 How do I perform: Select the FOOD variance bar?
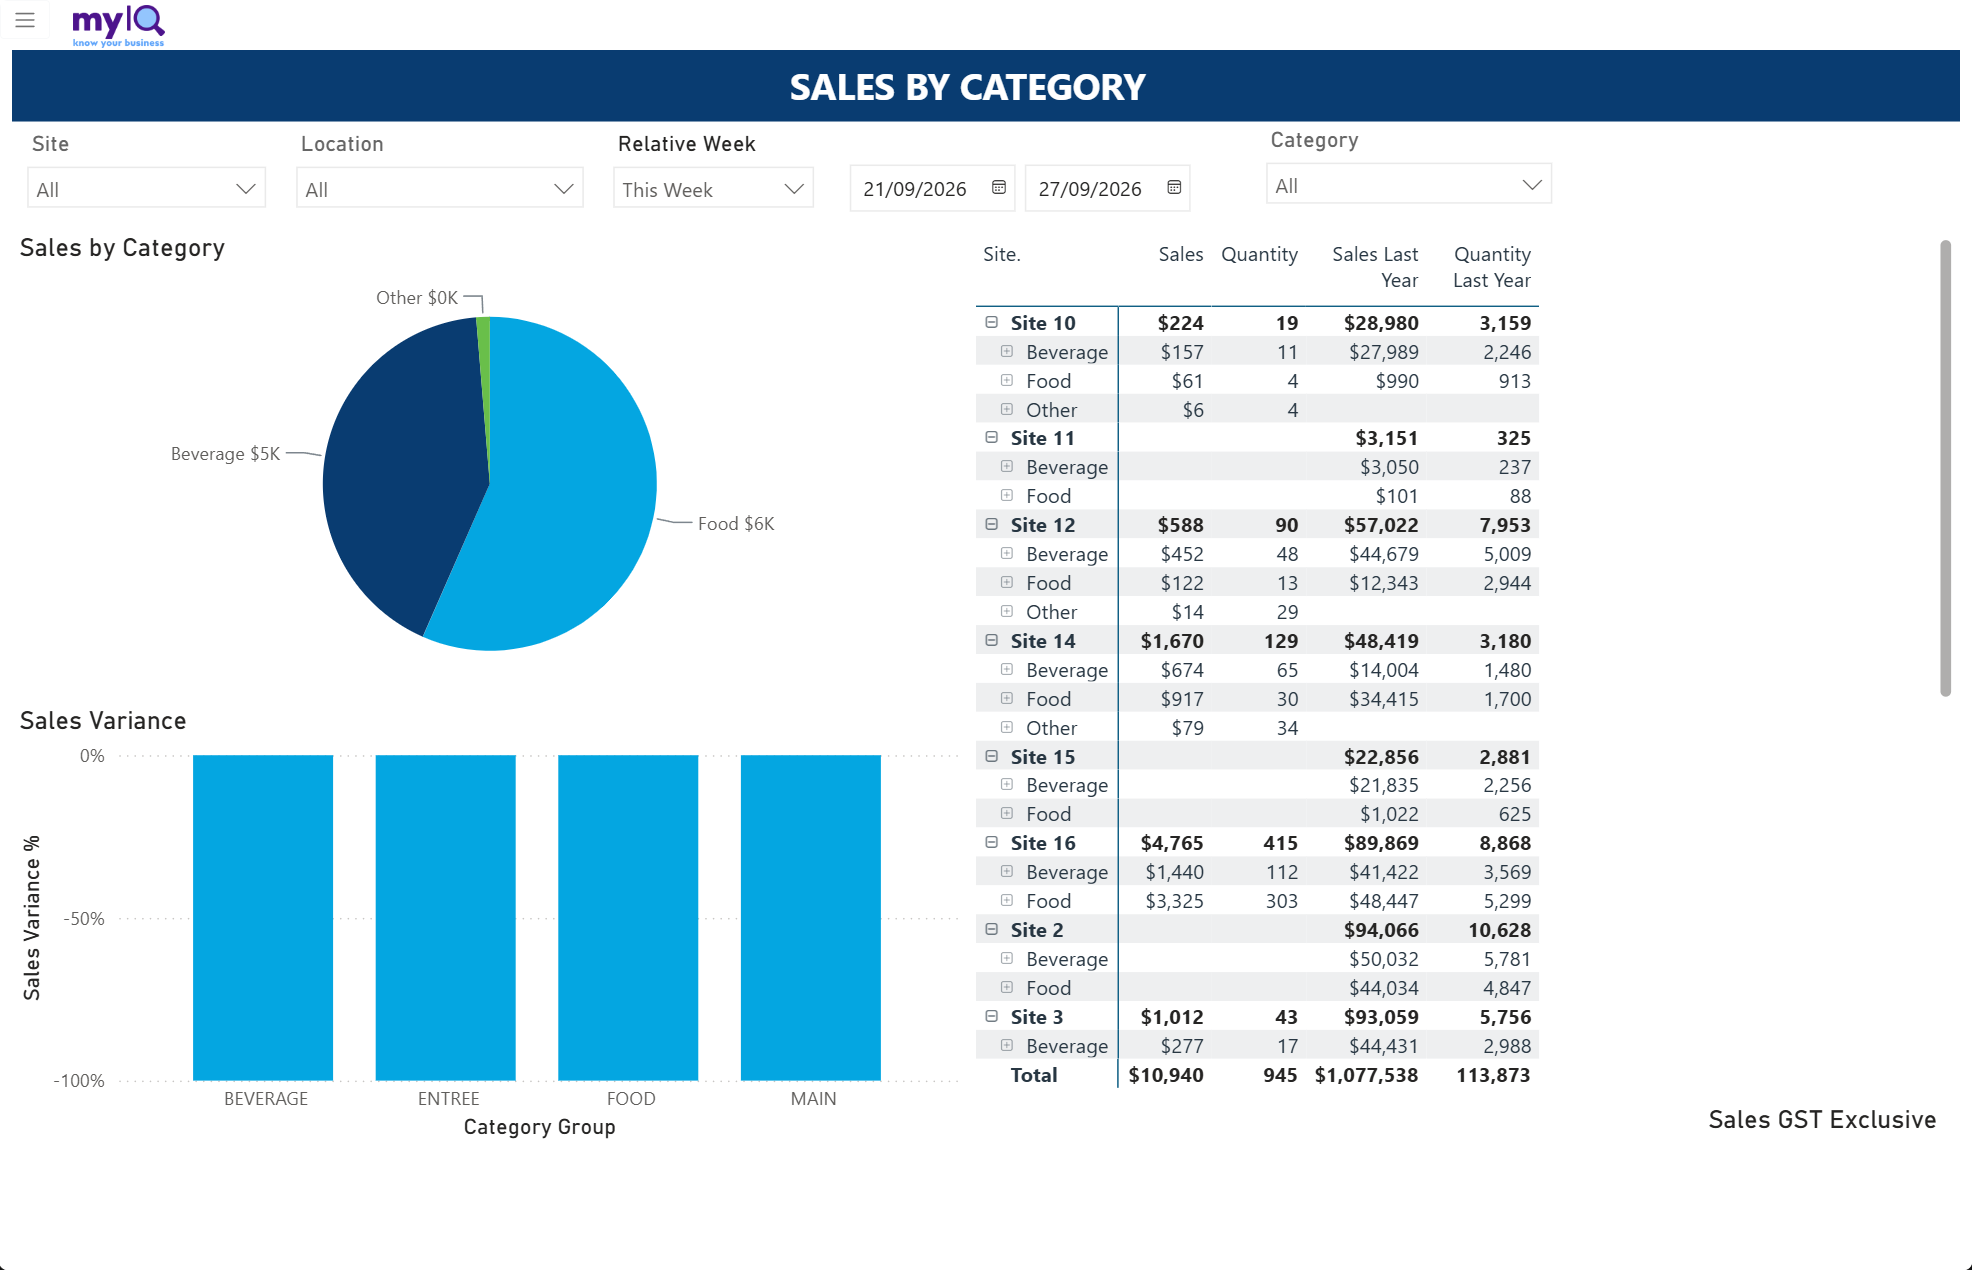628,917
